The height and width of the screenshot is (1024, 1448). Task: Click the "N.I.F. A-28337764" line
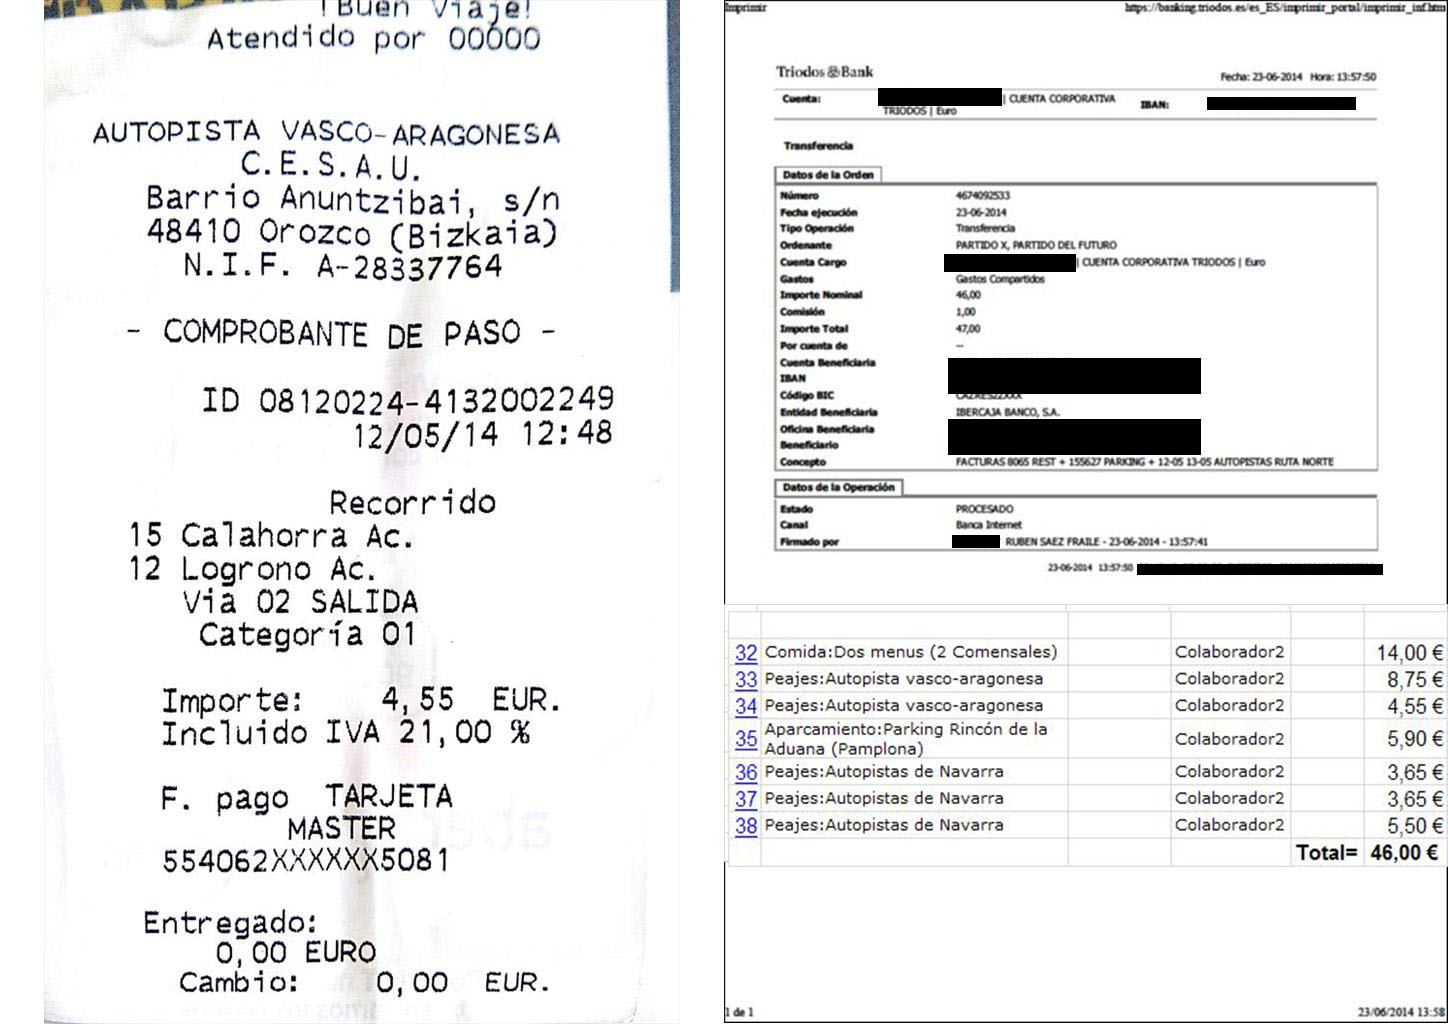(343, 266)
